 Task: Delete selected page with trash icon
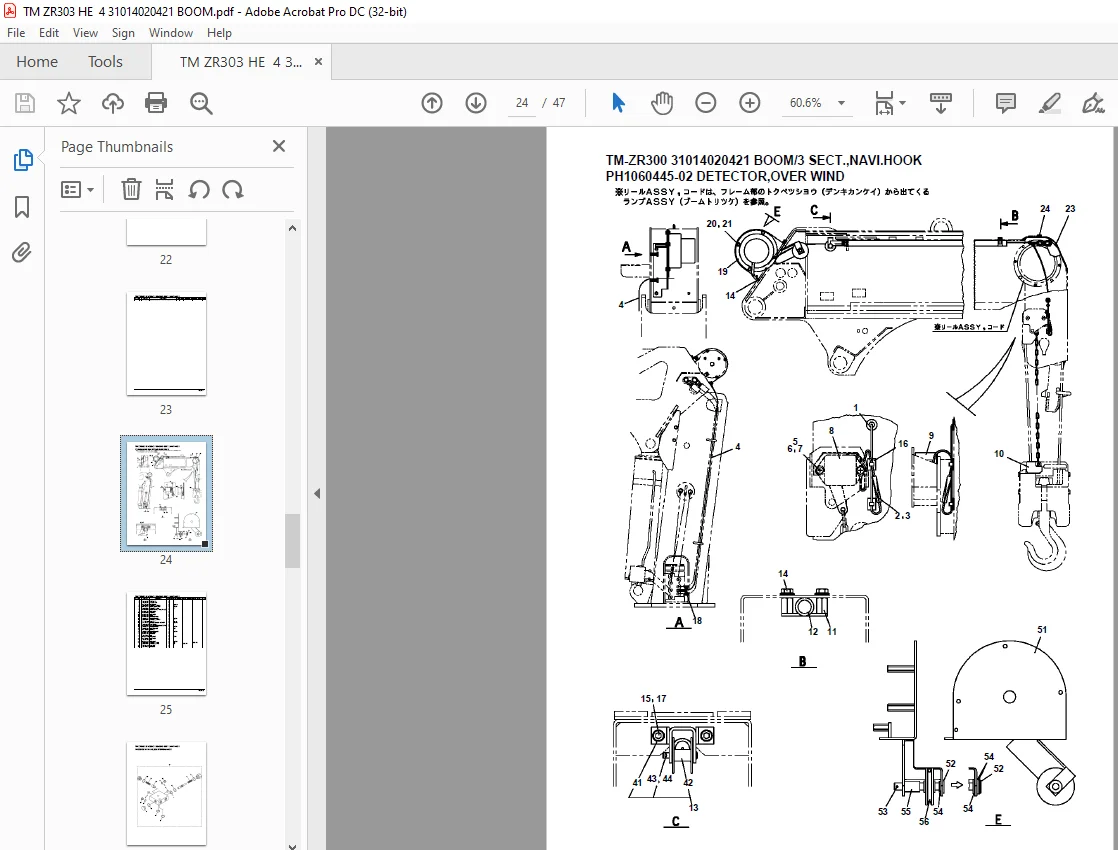131,190
